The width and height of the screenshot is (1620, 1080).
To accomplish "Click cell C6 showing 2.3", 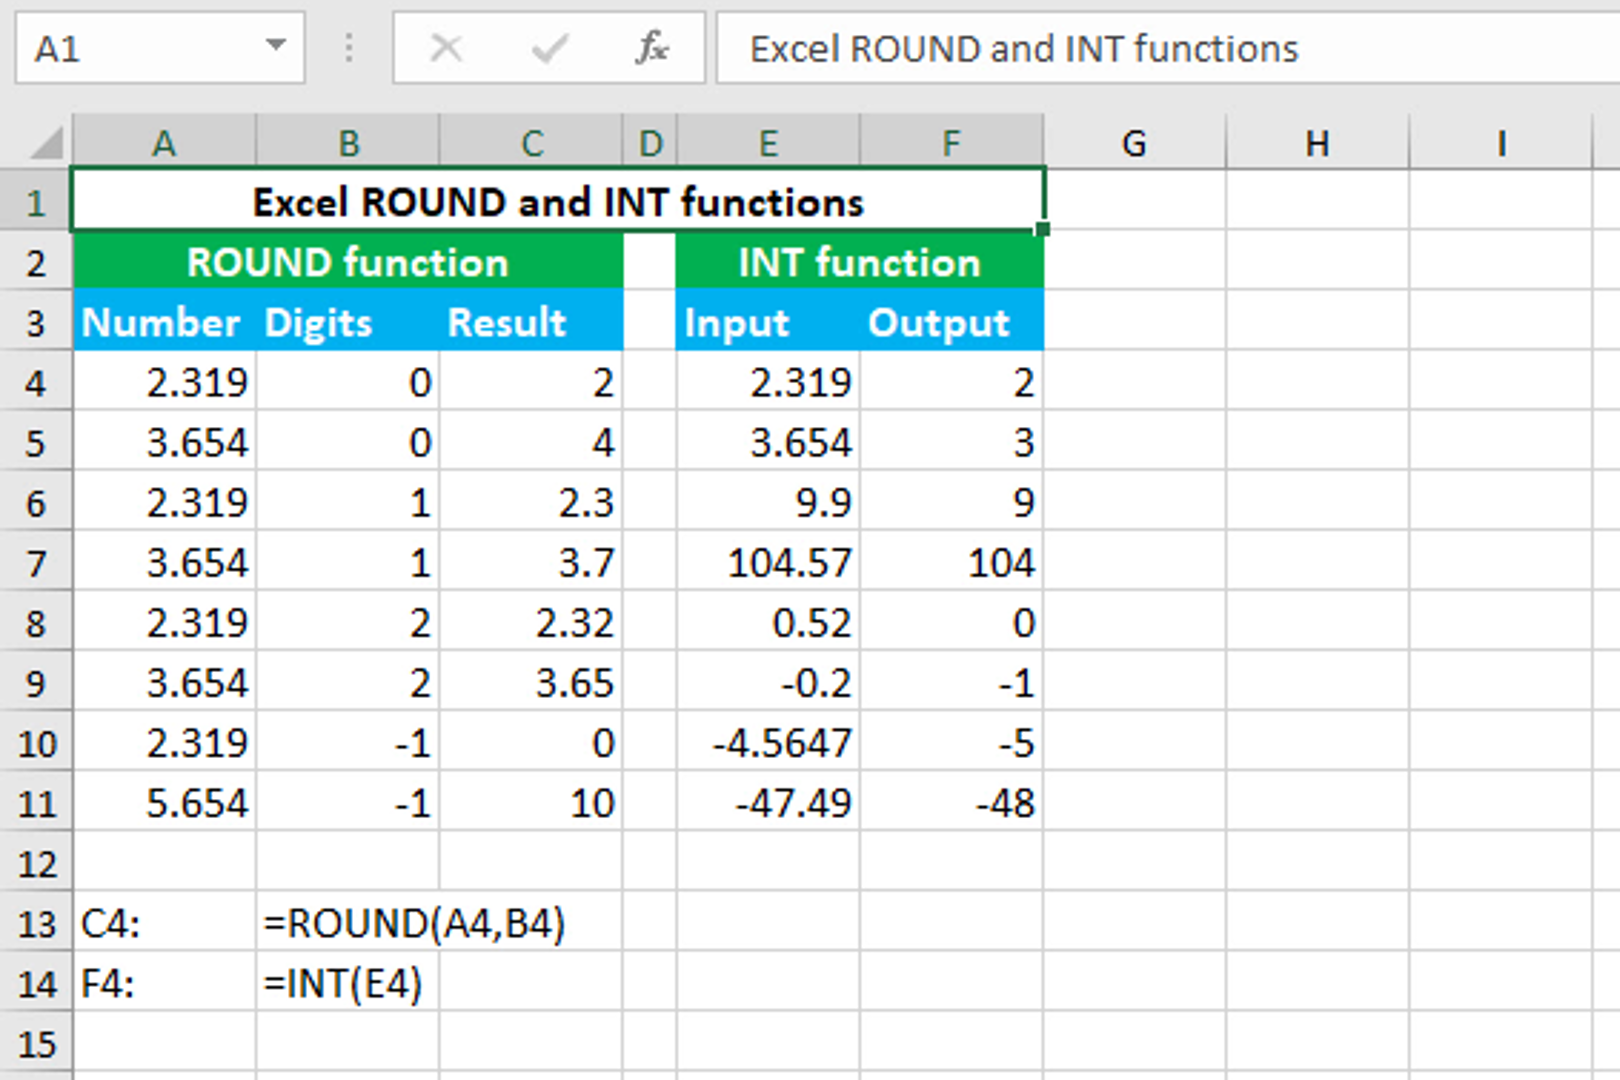I will coord(531,502).
